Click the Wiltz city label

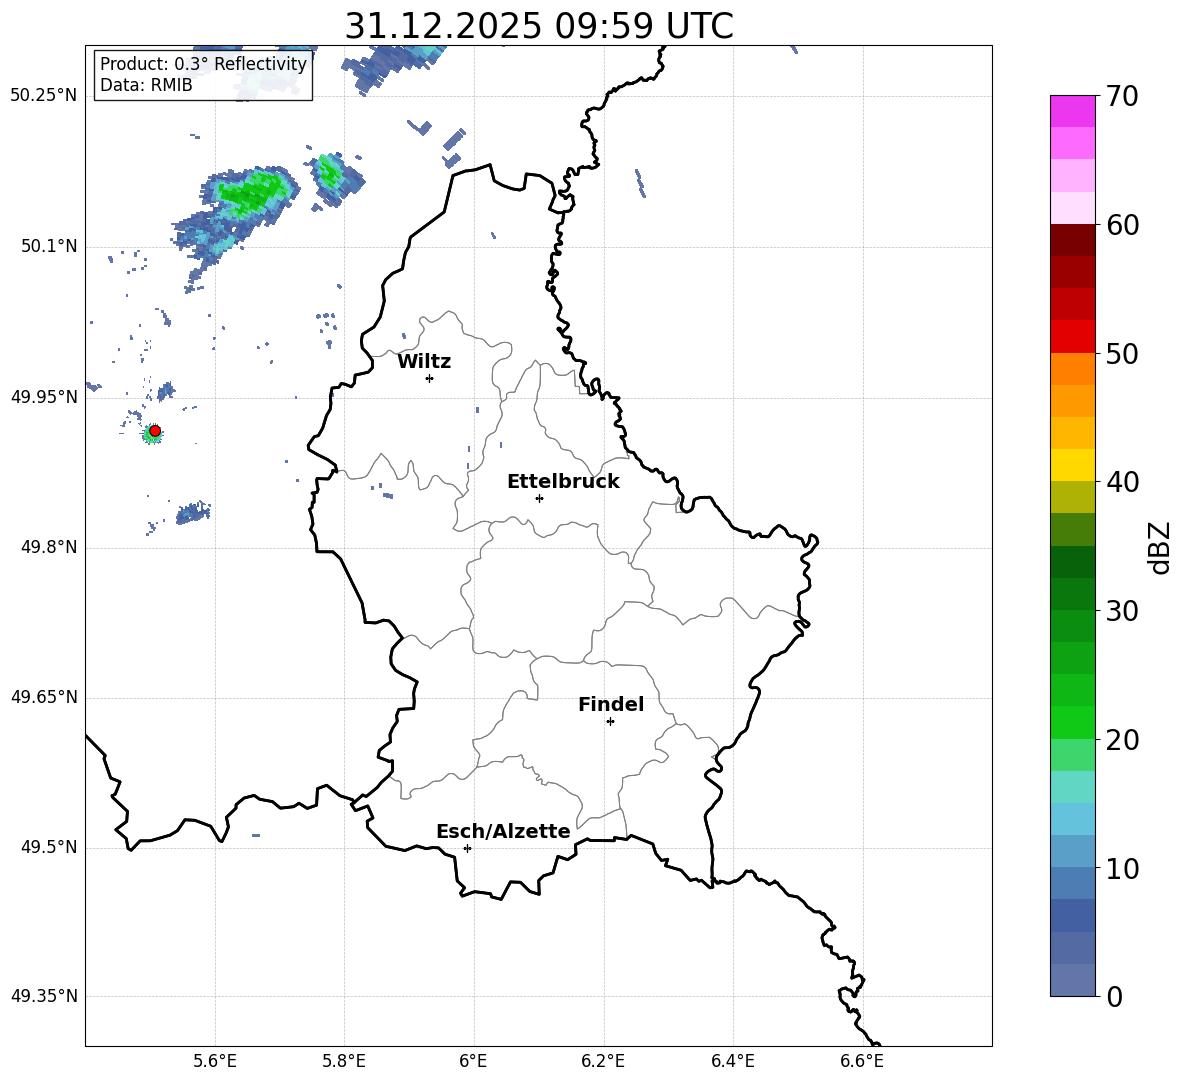click(x=424, y=362)
